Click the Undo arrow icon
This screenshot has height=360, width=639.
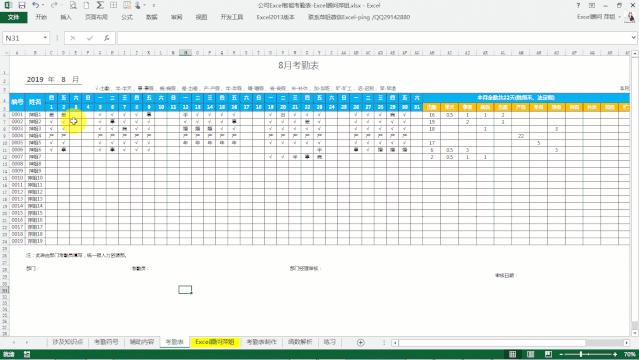[35, 5]
